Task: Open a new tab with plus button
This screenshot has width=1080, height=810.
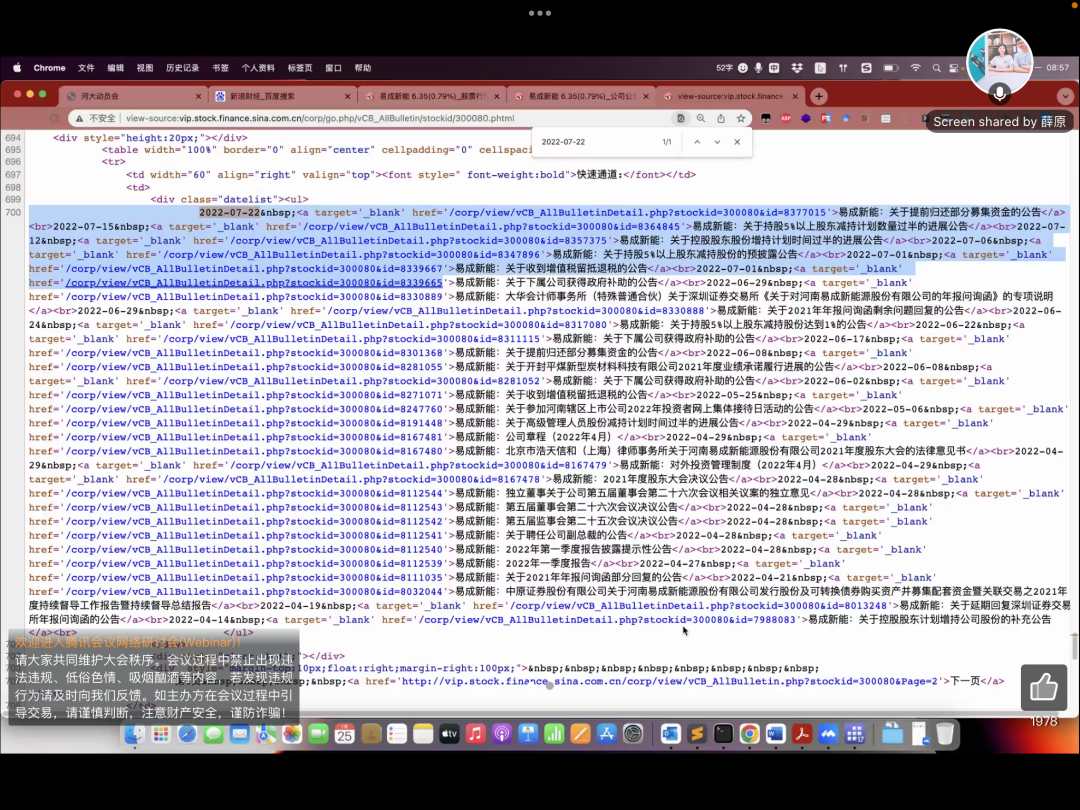Action: click(x=818, y=96)
